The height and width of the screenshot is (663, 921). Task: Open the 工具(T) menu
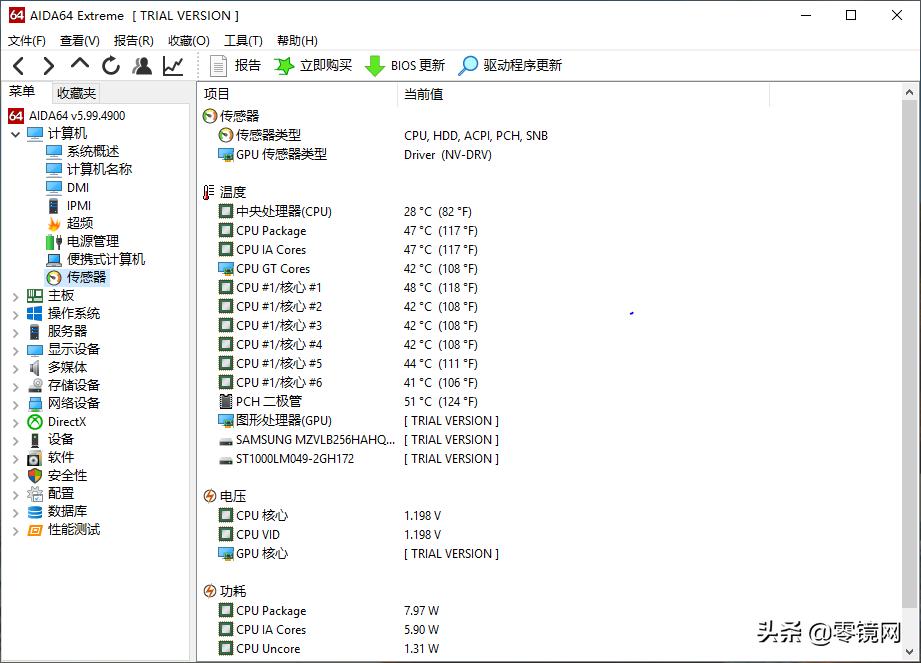point(243,40)
